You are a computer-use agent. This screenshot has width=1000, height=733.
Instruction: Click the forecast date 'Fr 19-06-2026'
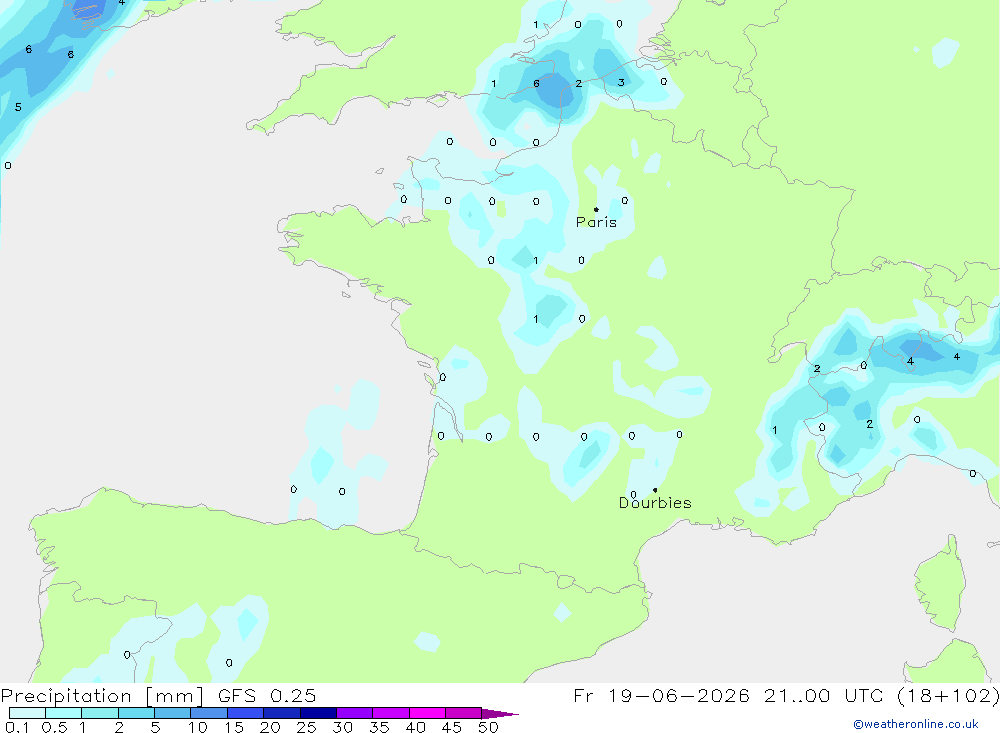coord(661,695)
